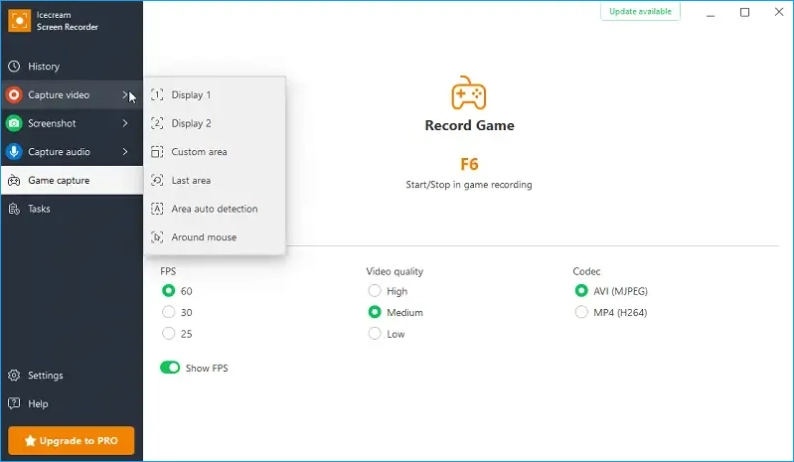
Task: Click the Settings gear icon
Action: tap(14, 375)
